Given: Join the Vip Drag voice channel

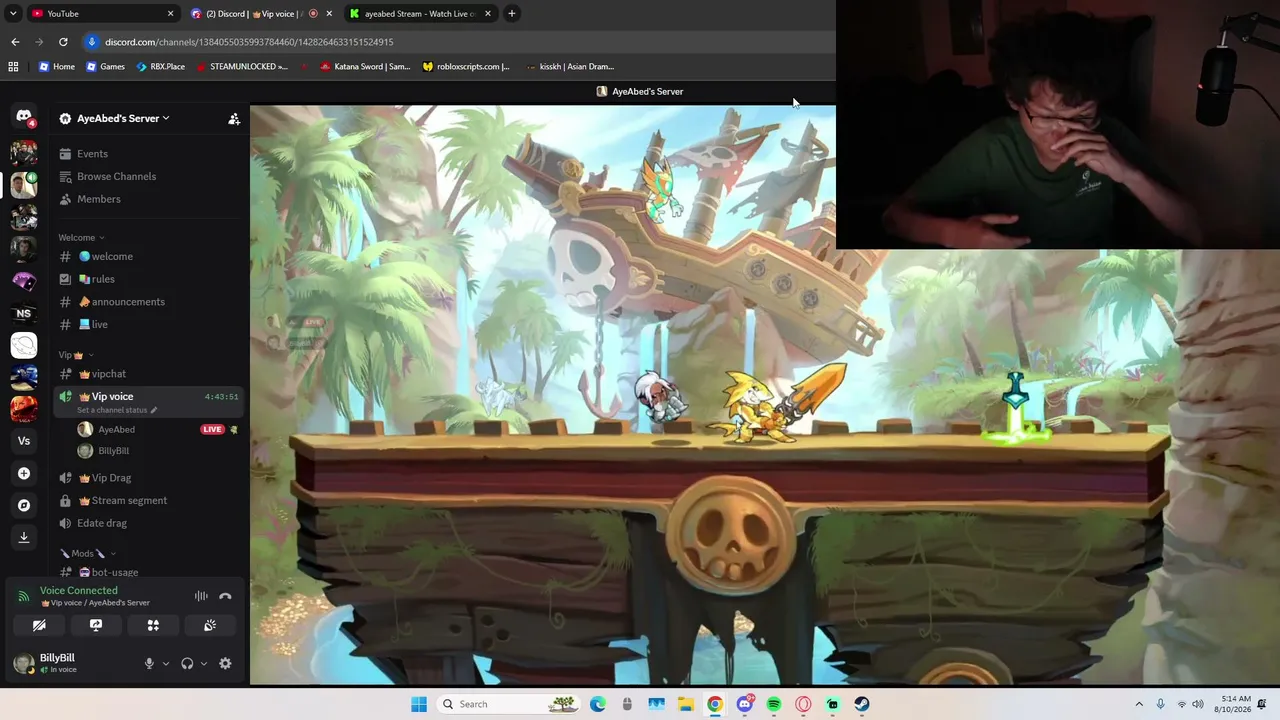Looking at the screenshot, I should click(x=149, y=478).
